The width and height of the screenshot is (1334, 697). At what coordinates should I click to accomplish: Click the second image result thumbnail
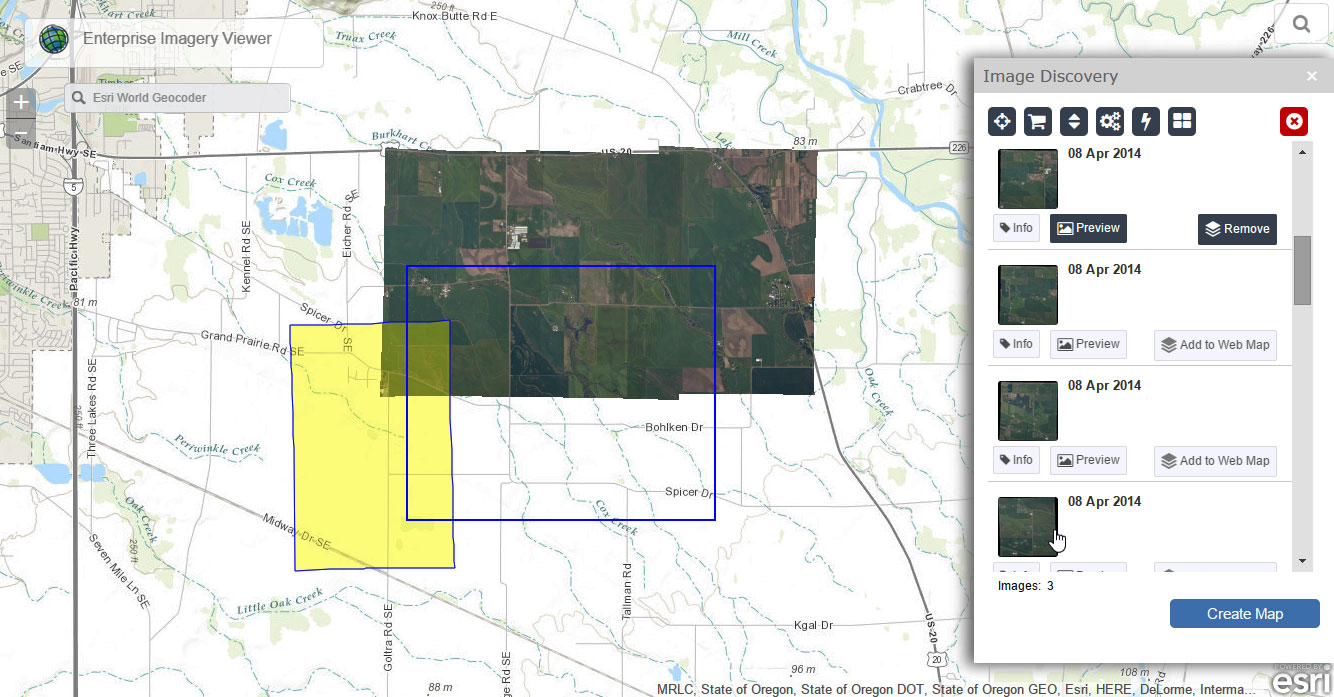(1028, 295)
